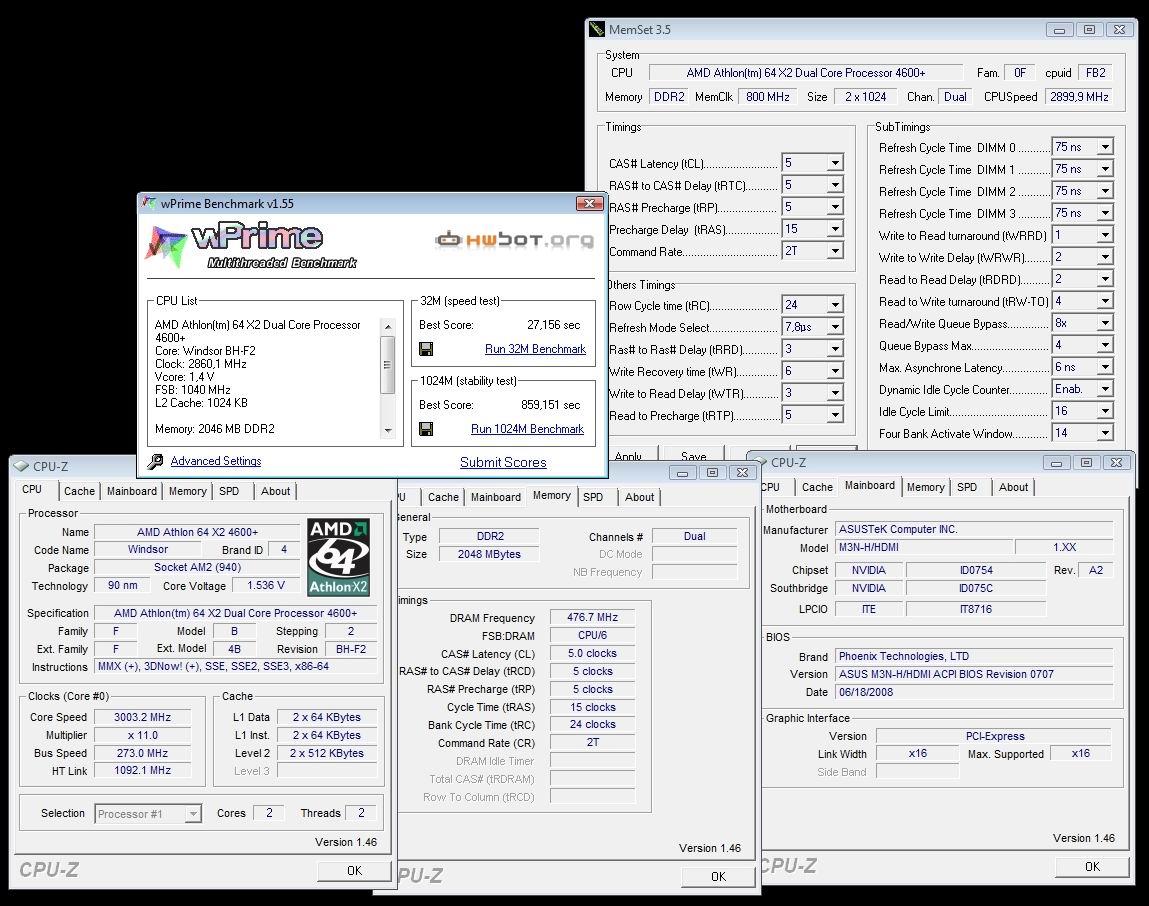This screenshot has height=906, width=1149.
Task: Open the Command Rate 2T dropdown
Action: tap(835, 251)
